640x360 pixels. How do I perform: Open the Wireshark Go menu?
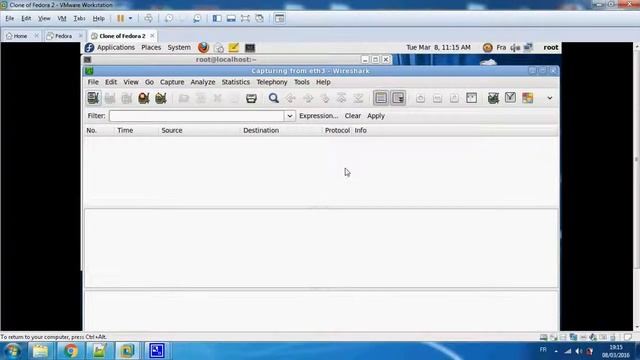(x=149, y=82)
